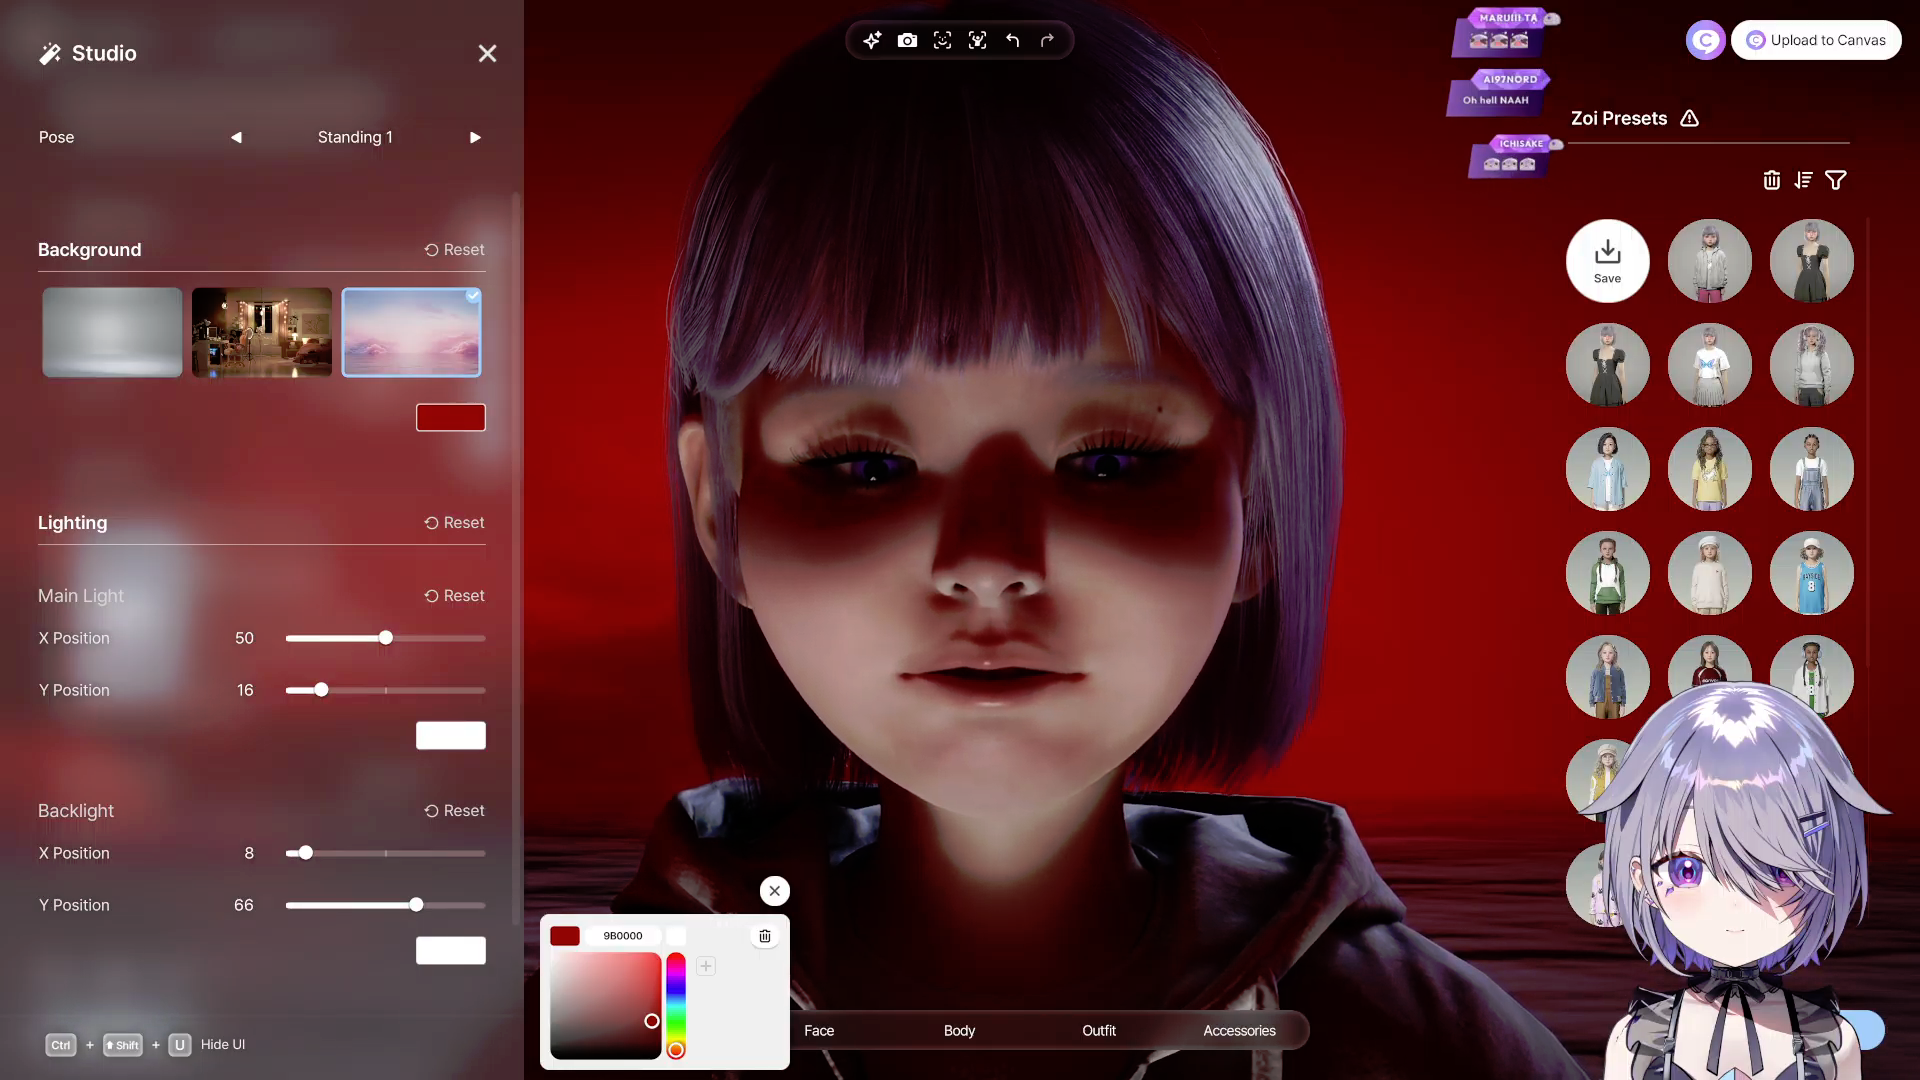This screenshot has height=1080, width=1920.
Task: Add current color with the plus button
Action: pyautogui.click(x=706, y=966)
